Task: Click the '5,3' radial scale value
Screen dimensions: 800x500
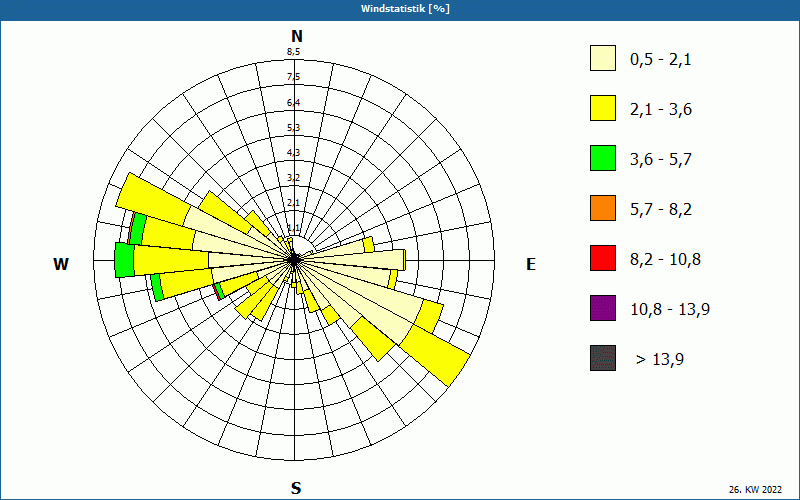Action: pyautogui.click(x=293, y=128)
